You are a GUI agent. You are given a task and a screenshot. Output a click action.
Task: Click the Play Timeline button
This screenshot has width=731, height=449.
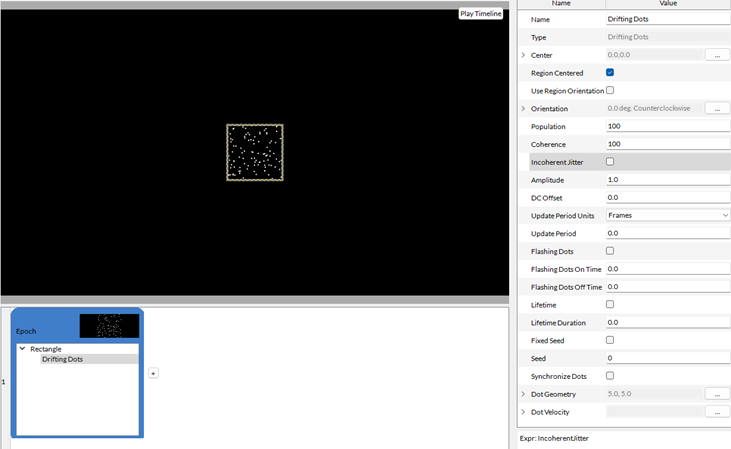[481, 14]
